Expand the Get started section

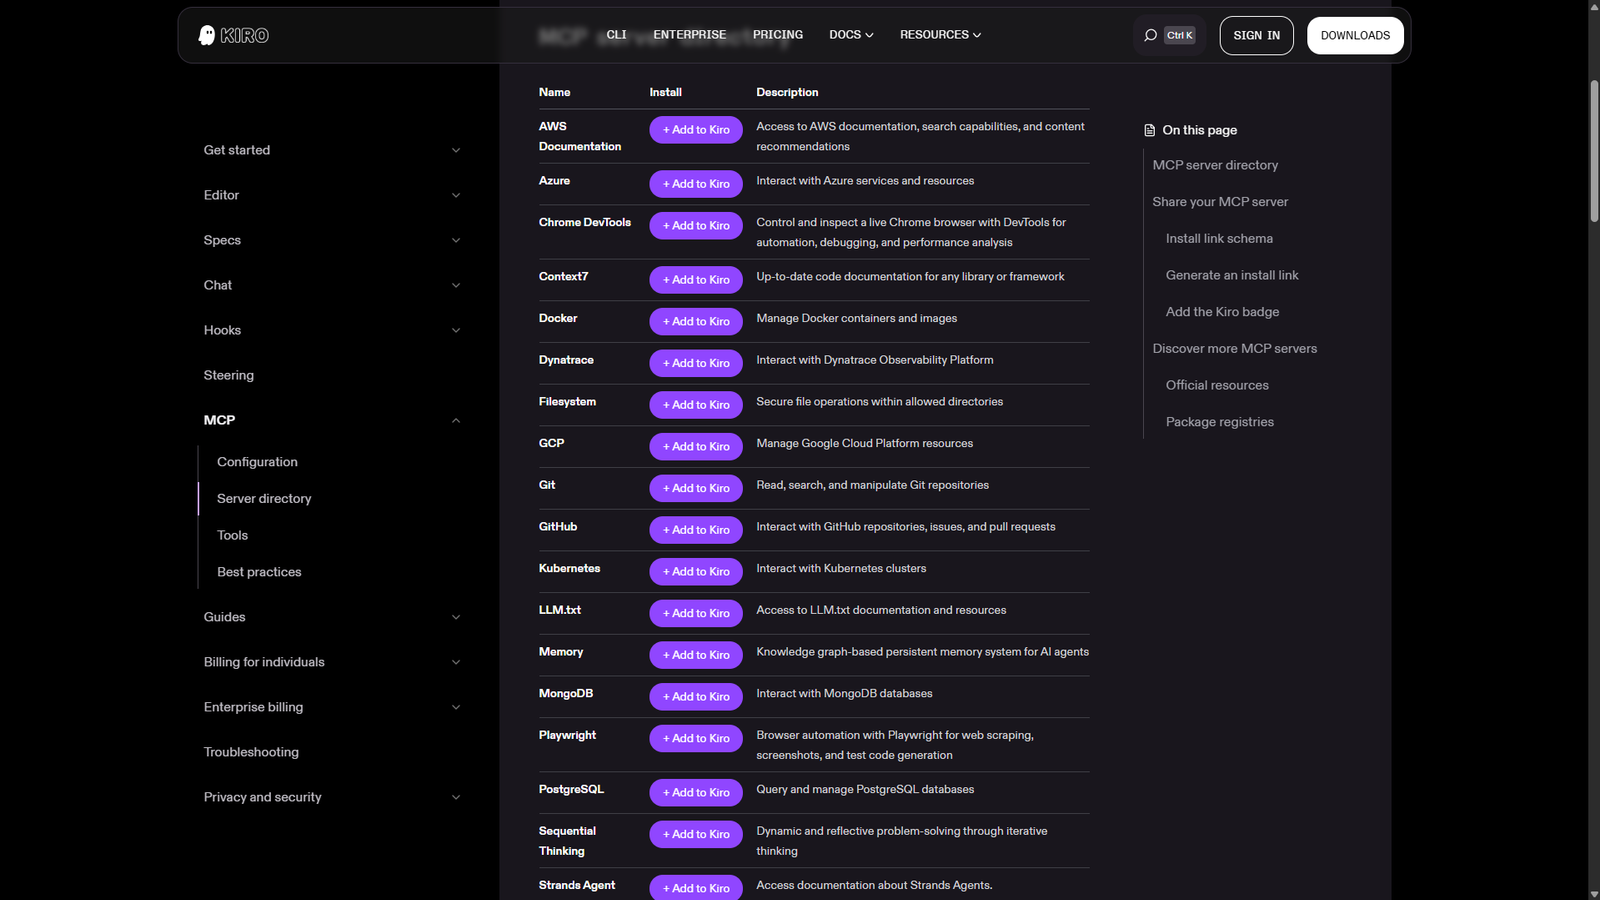(456, 150)
